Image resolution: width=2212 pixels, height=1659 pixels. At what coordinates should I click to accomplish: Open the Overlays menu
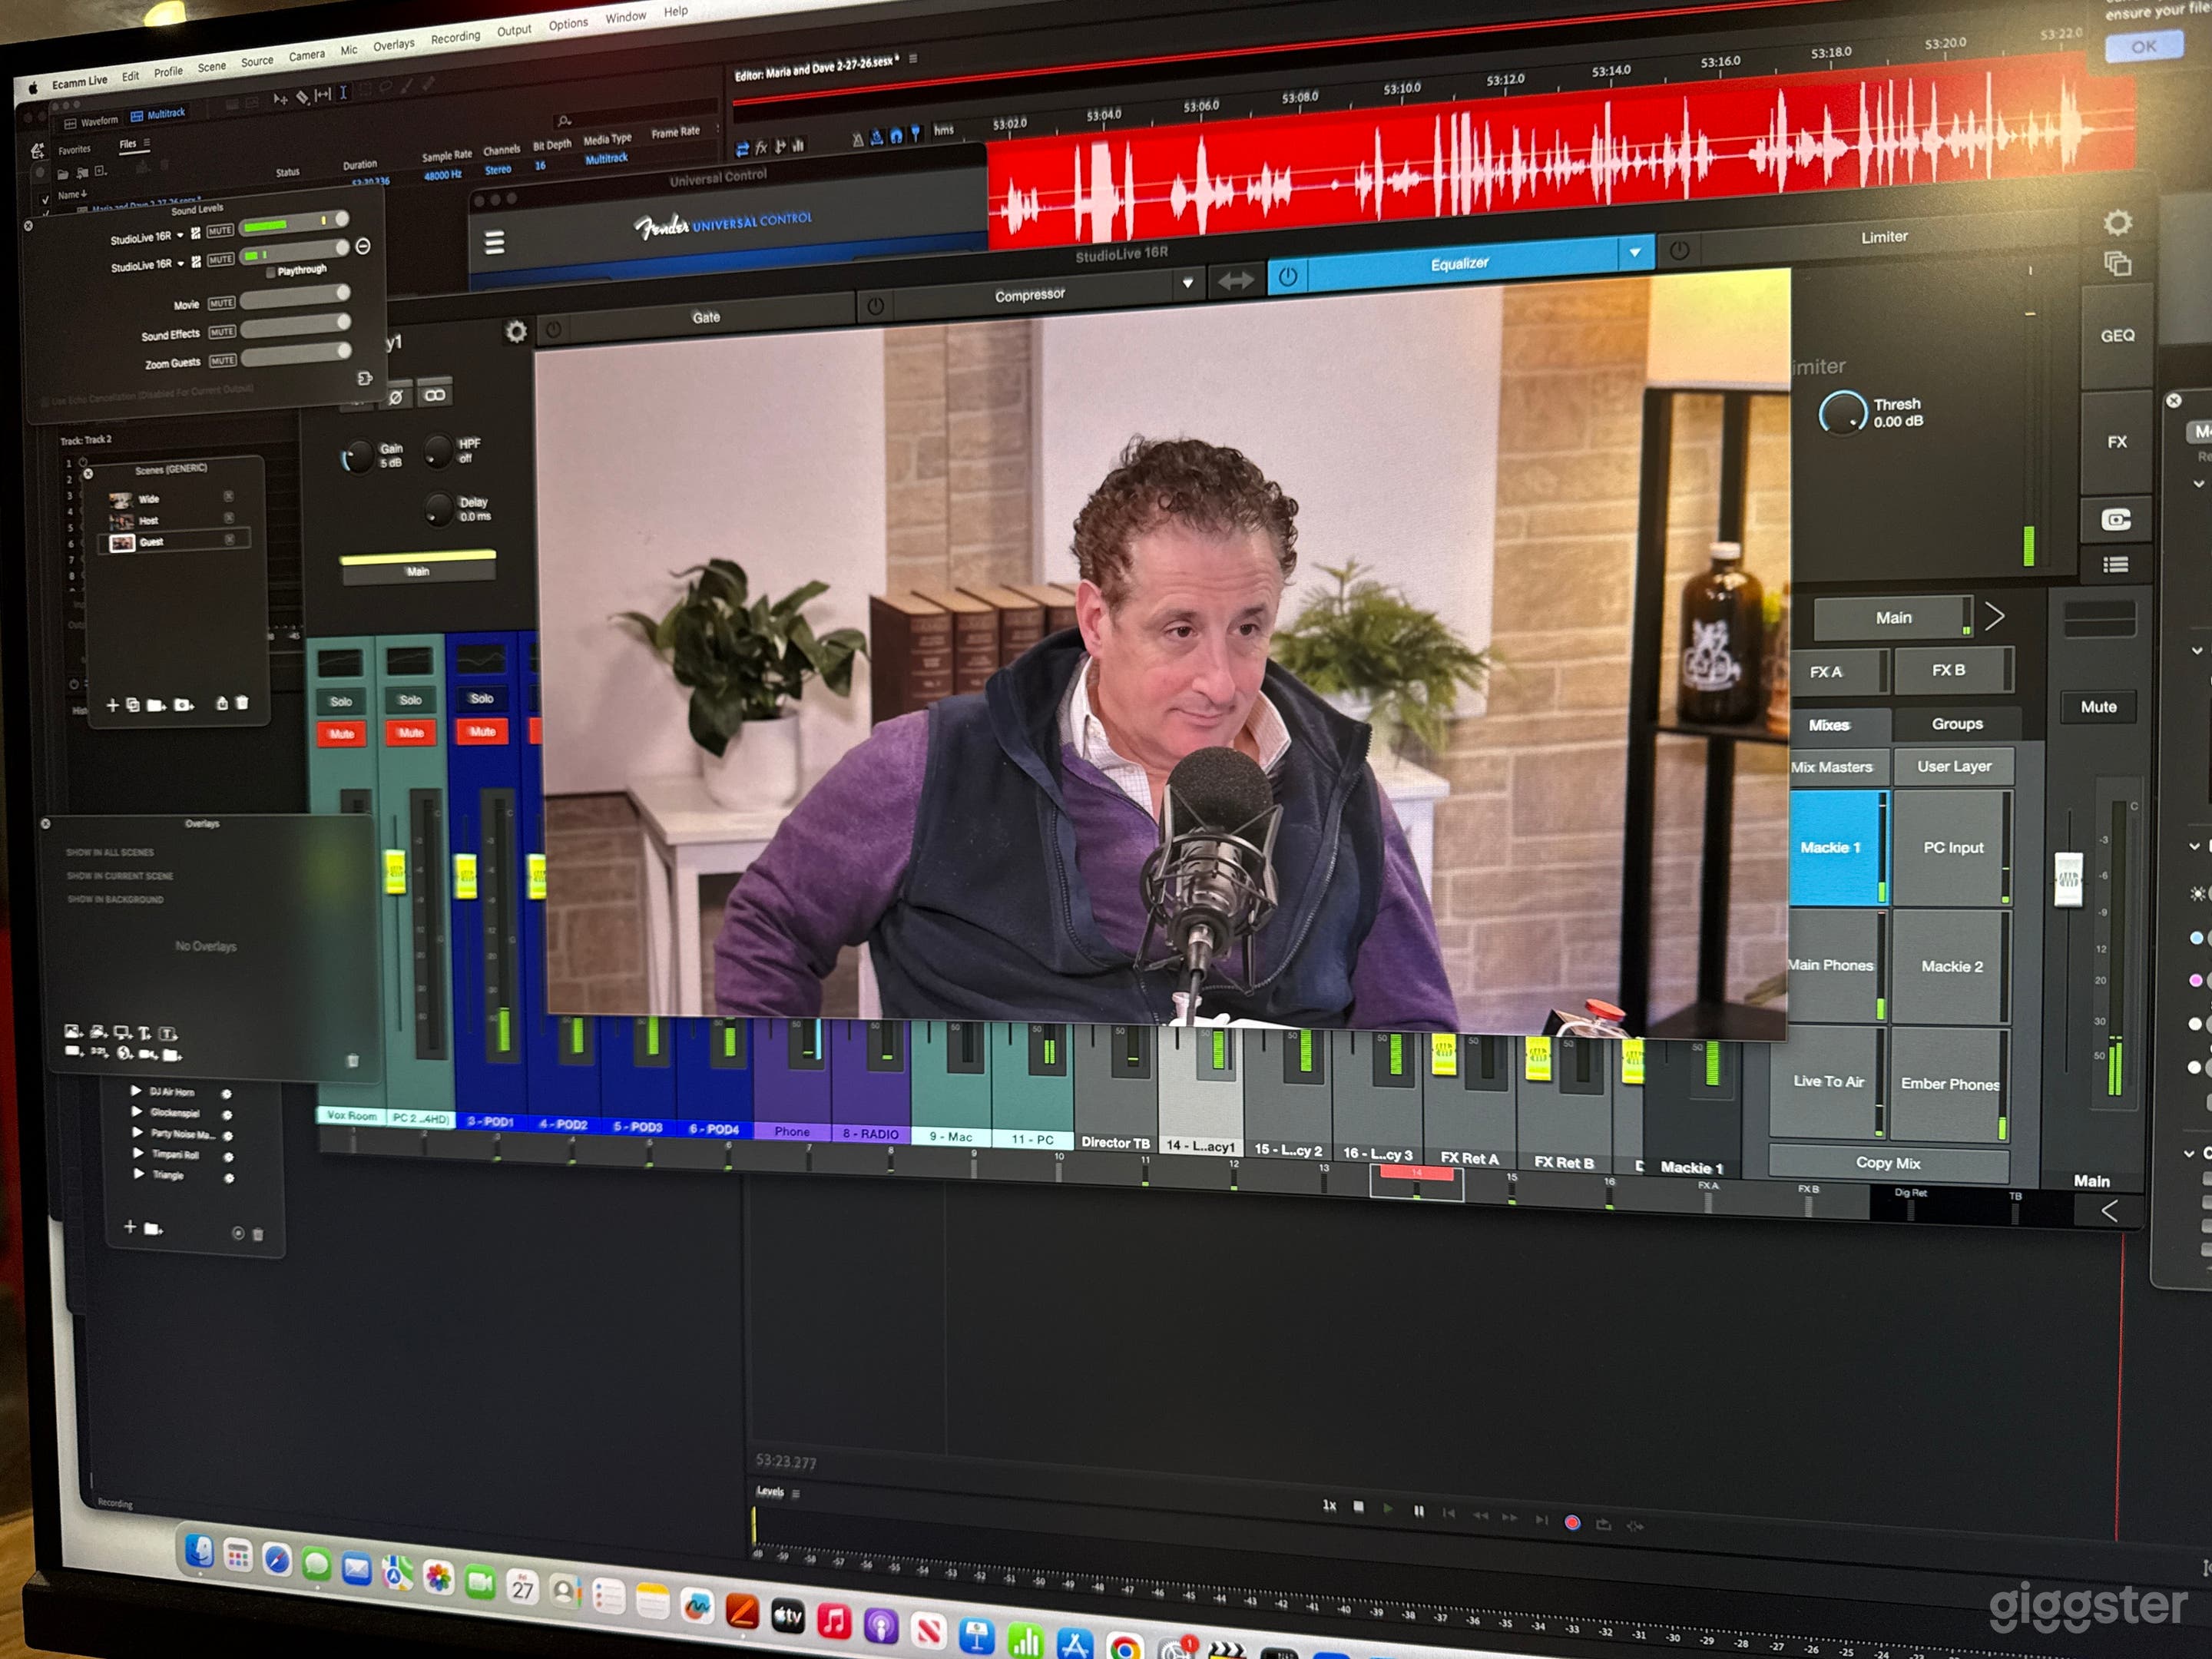pyautogui.click(x=393, y=45)
